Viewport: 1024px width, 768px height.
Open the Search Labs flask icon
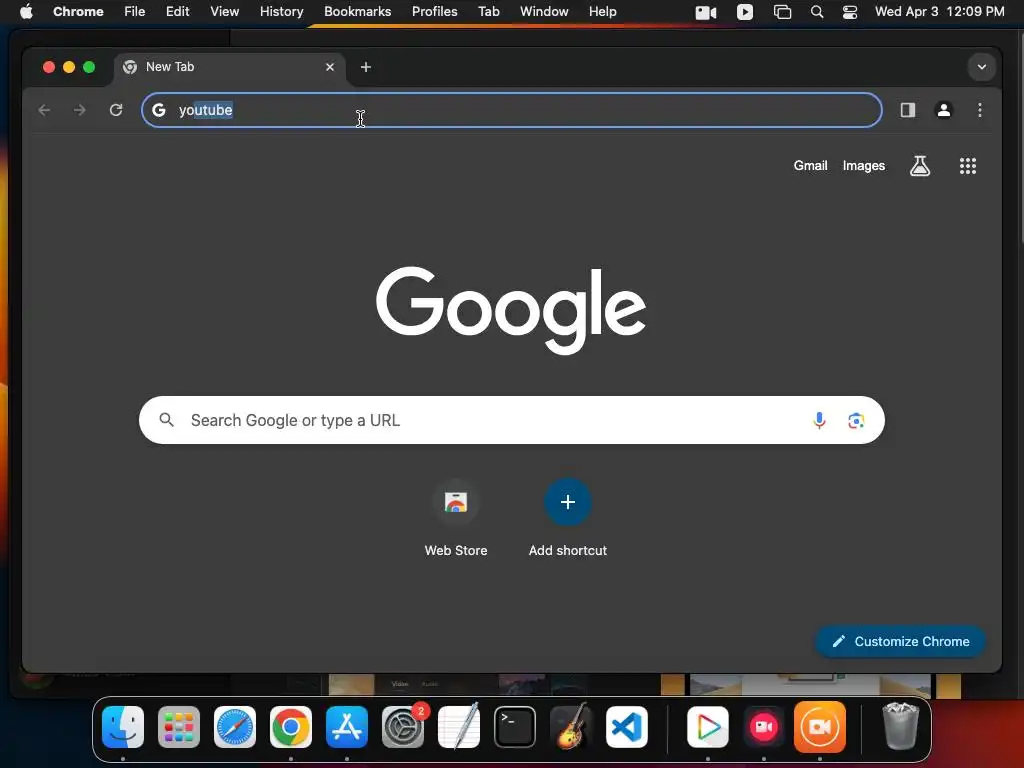(x=920, y=166)
